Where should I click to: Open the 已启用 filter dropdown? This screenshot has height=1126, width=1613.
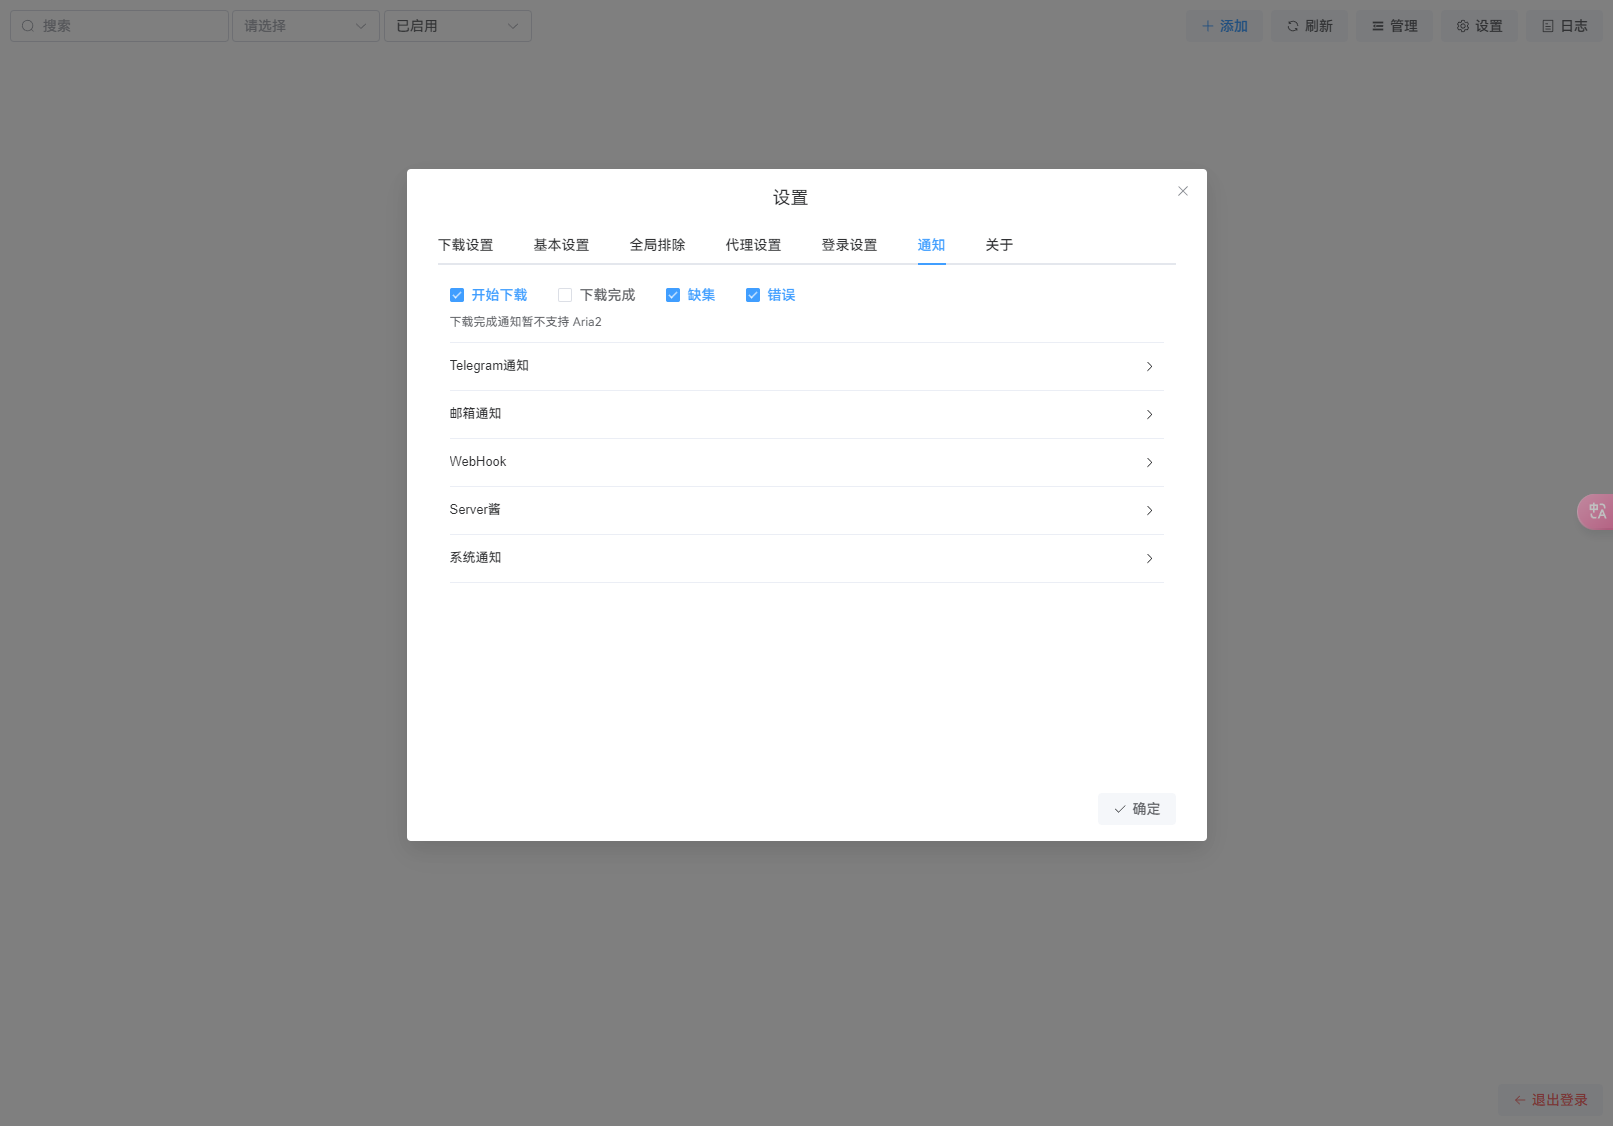[x=458, y=26]
